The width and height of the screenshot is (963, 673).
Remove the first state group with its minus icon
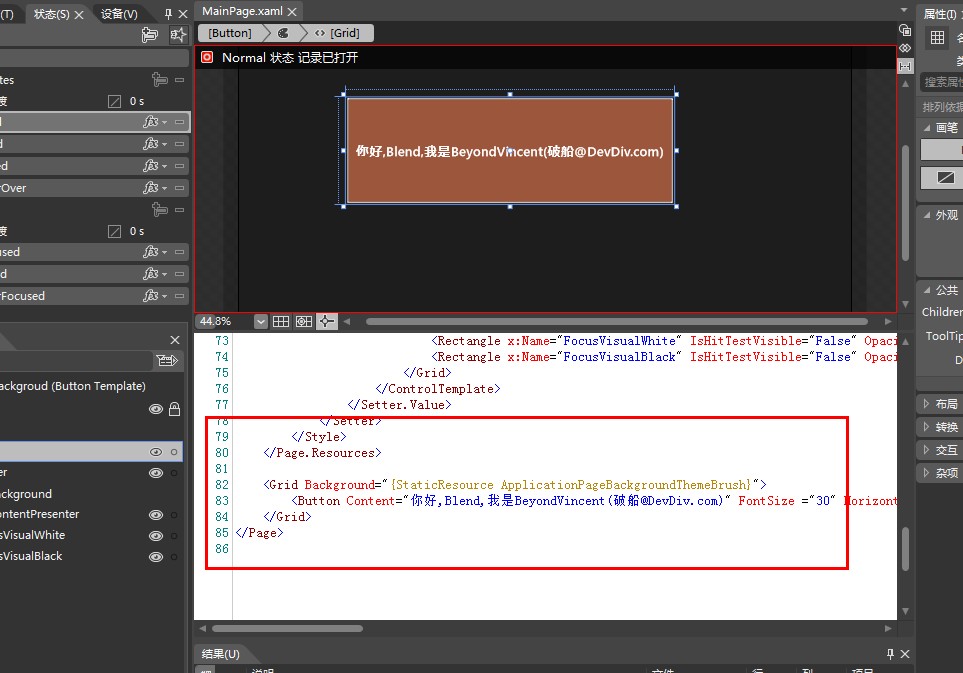point(179,80)
